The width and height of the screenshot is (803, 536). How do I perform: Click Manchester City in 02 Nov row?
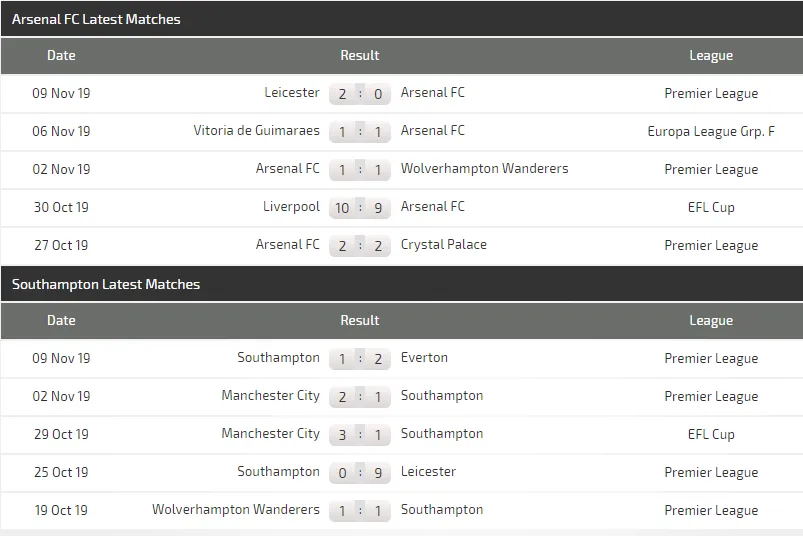pos(270,396)
